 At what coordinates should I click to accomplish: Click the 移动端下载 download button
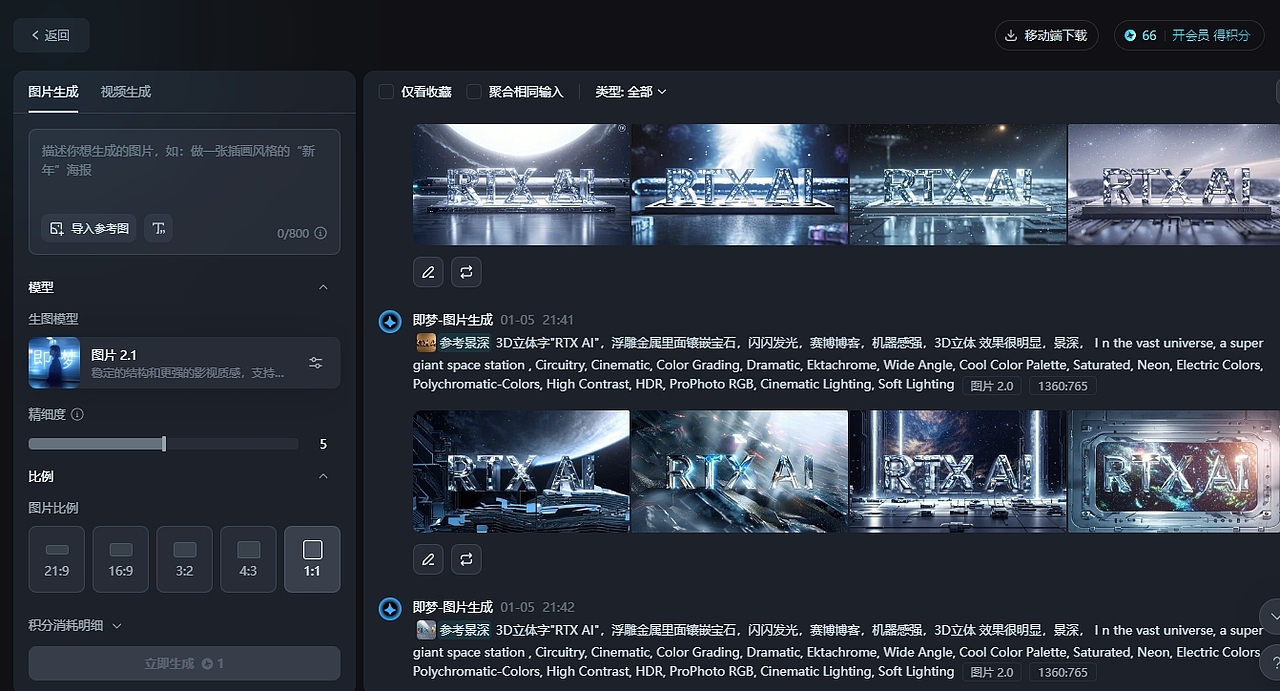[x=1047, y=35]
